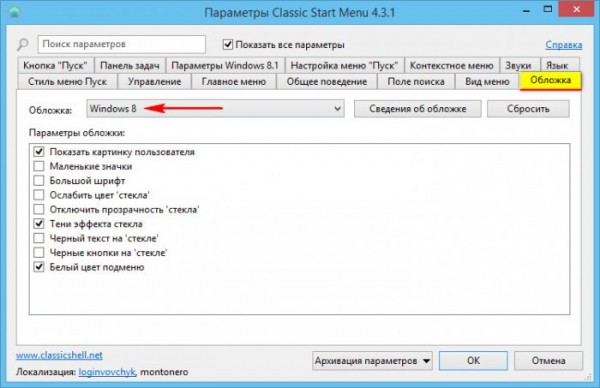Click the 'Отмена' cancel button
This screenshot has width=600, height=388.
coord(548,361)
